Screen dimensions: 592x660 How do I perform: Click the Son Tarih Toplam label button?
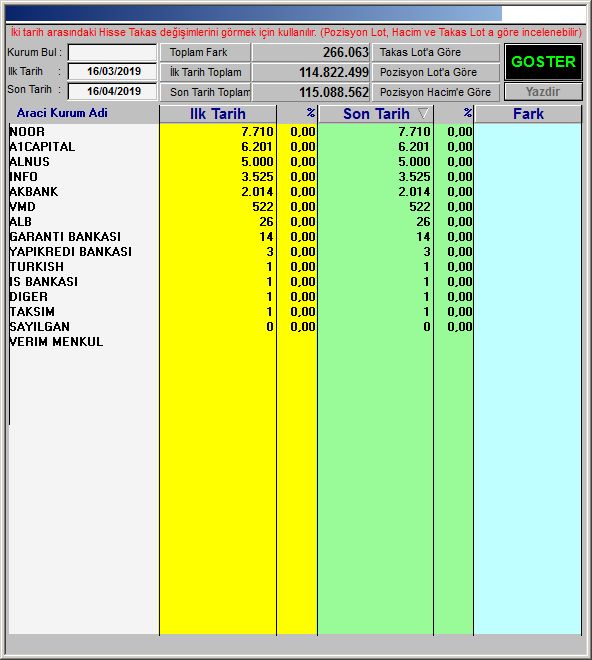[205, 92]
